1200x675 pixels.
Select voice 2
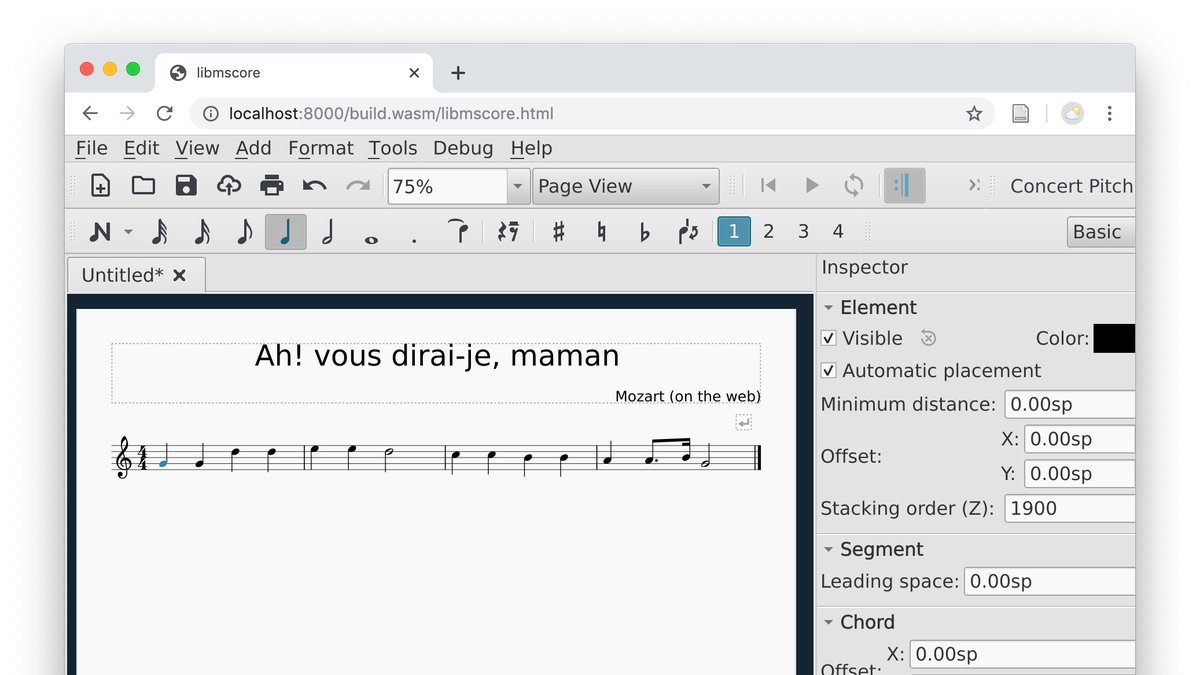pyautogui.click(x=768, y=232)
